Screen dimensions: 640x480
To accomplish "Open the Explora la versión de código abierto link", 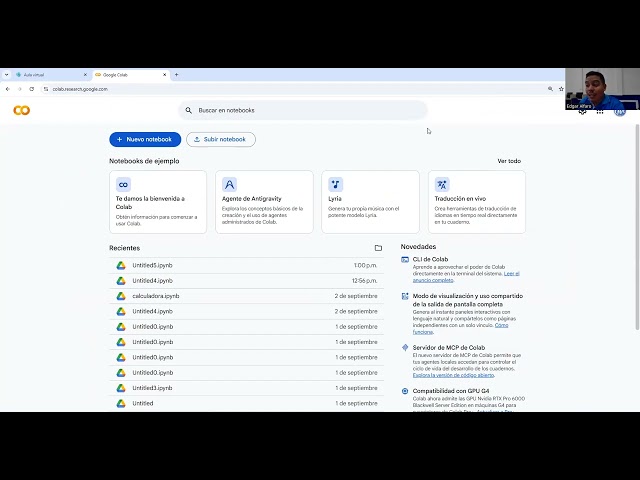I will coord(453,375).
